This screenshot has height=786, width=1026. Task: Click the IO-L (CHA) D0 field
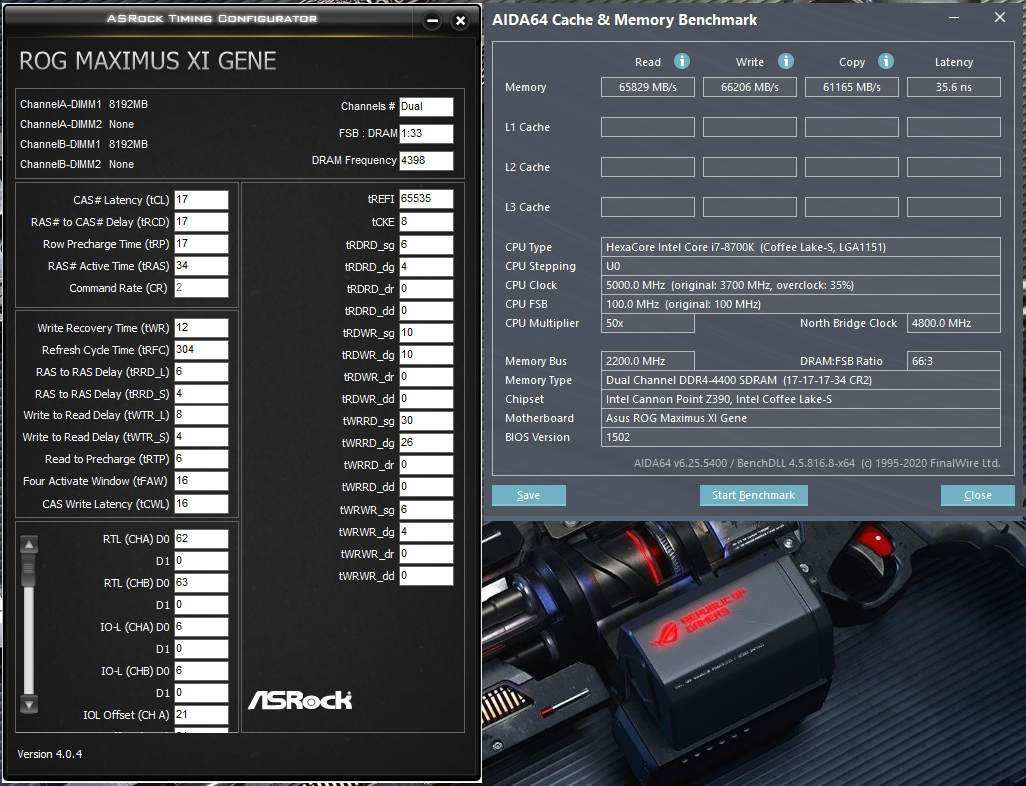[x=202, y=627]
